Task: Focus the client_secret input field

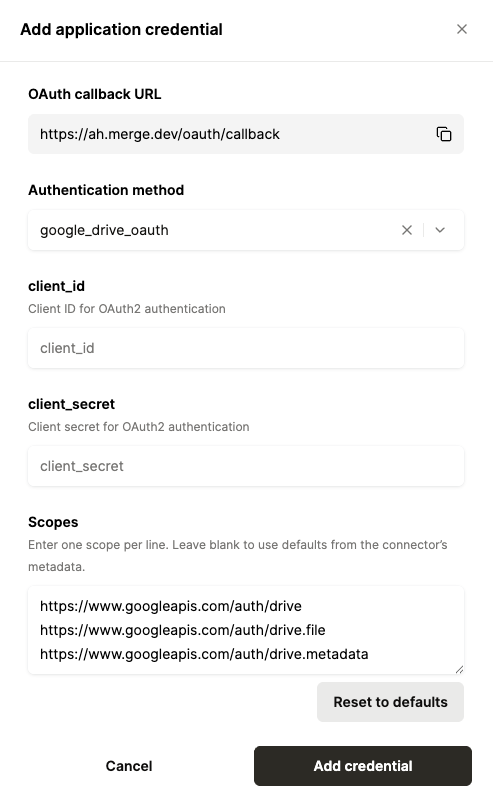Action: [x=246, y=466]
